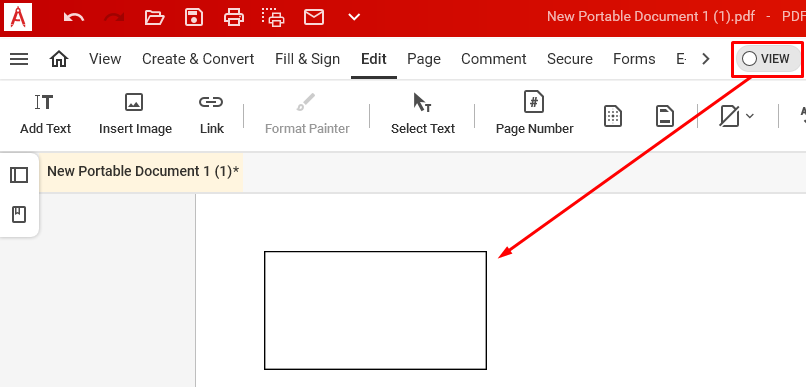This screenshot has width=806, height=387.
Task: Click the Link tool
Action: click(x=211, y=114)
